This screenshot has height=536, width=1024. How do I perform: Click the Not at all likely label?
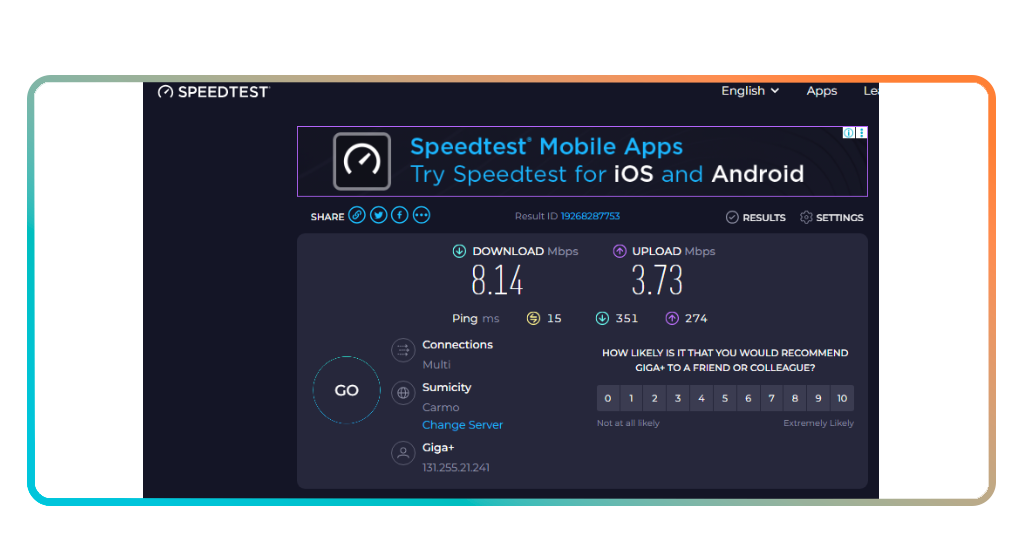click(628, 423)
